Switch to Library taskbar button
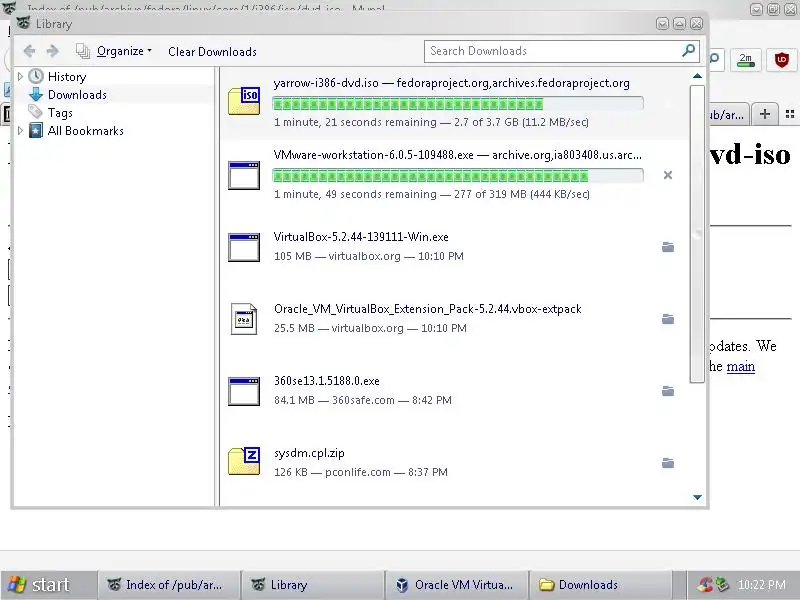The height and width of the screenshot is (600, 800). click(x=313, y=585)
